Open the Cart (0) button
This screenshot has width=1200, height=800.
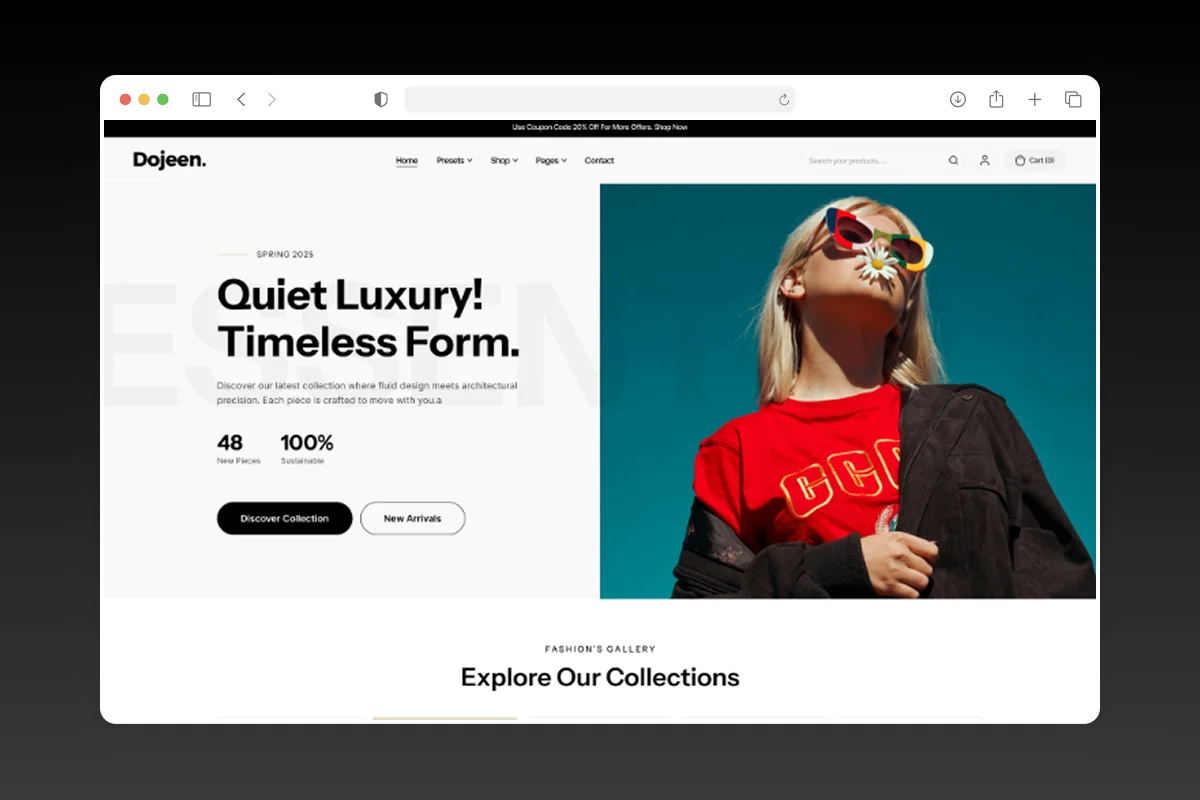[x=1035, y=160]
